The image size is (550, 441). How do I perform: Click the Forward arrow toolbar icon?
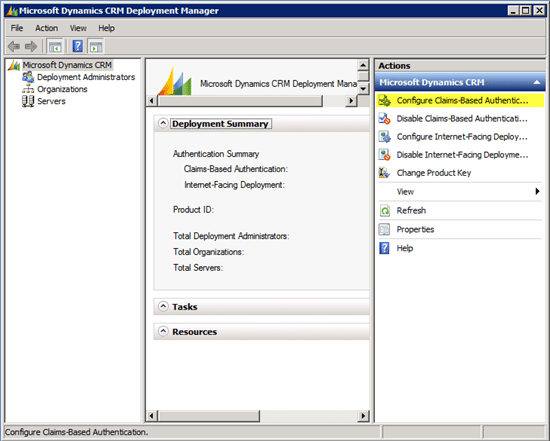click(31, 46)
